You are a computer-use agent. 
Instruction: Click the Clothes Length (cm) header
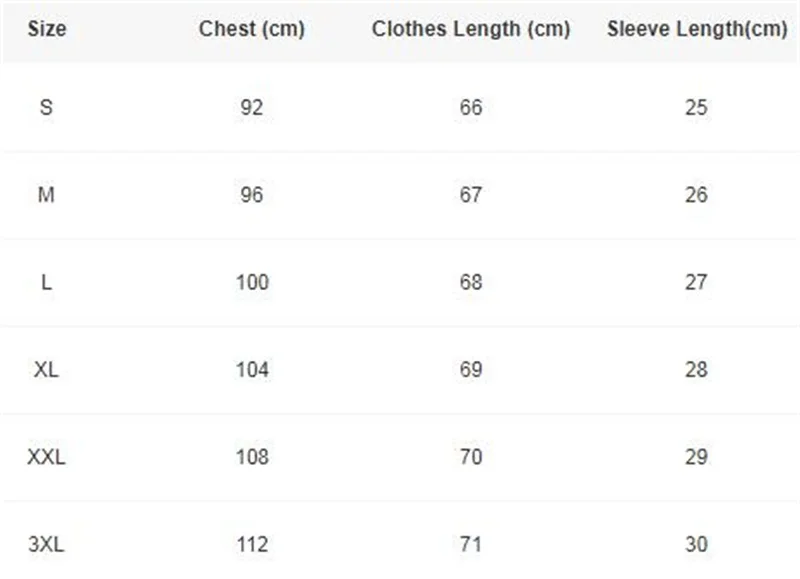[x=470, y=29]
